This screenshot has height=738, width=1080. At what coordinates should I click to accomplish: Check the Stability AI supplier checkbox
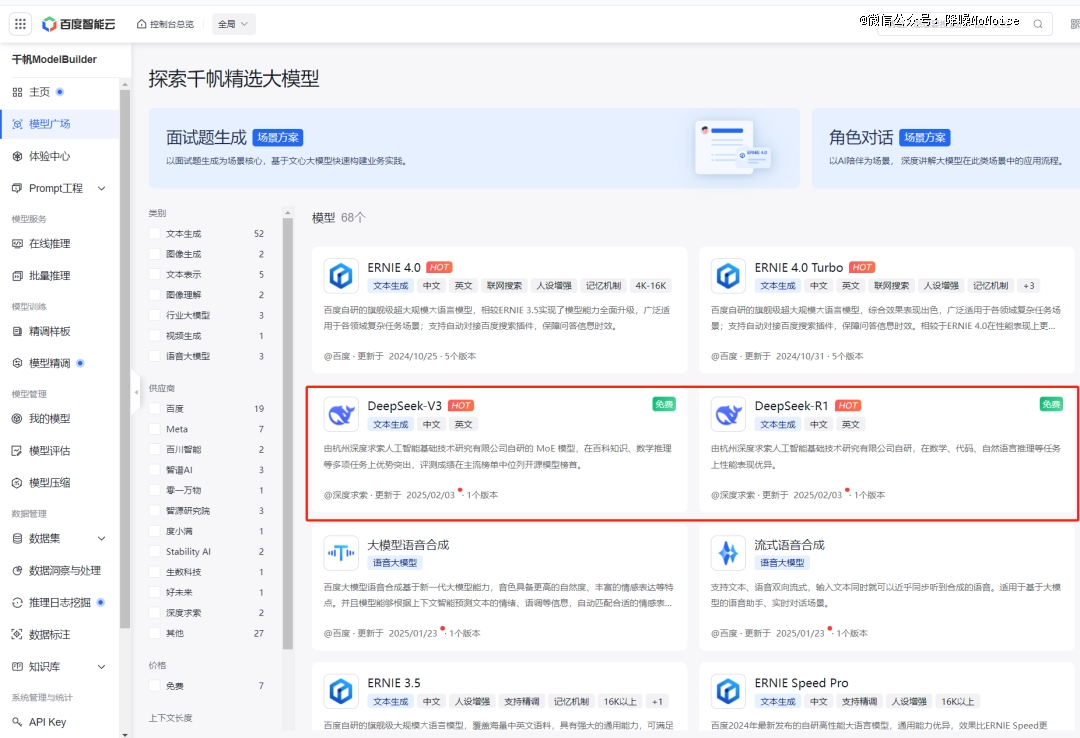pos(155,551)
